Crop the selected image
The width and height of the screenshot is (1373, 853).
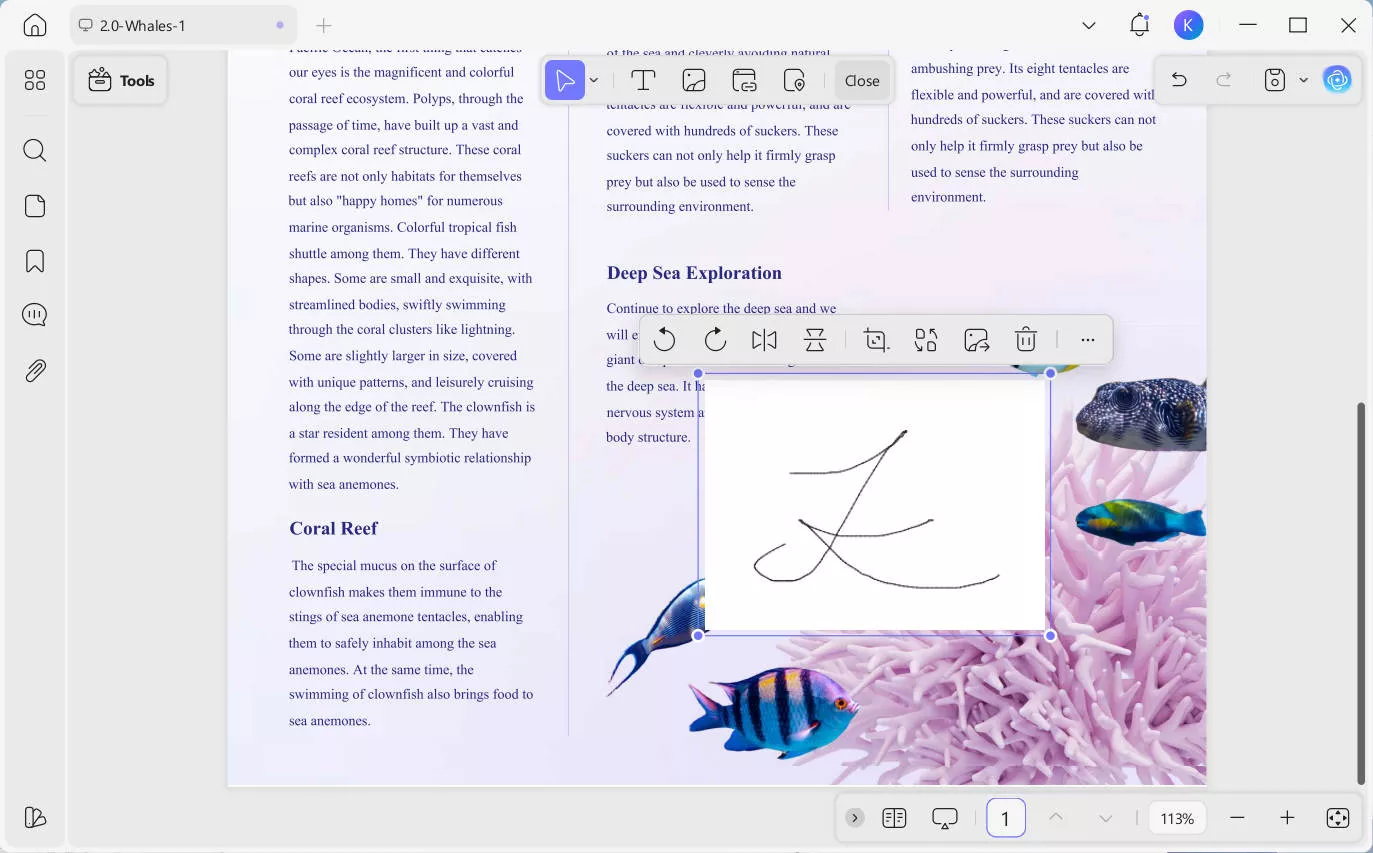point(877,340)
